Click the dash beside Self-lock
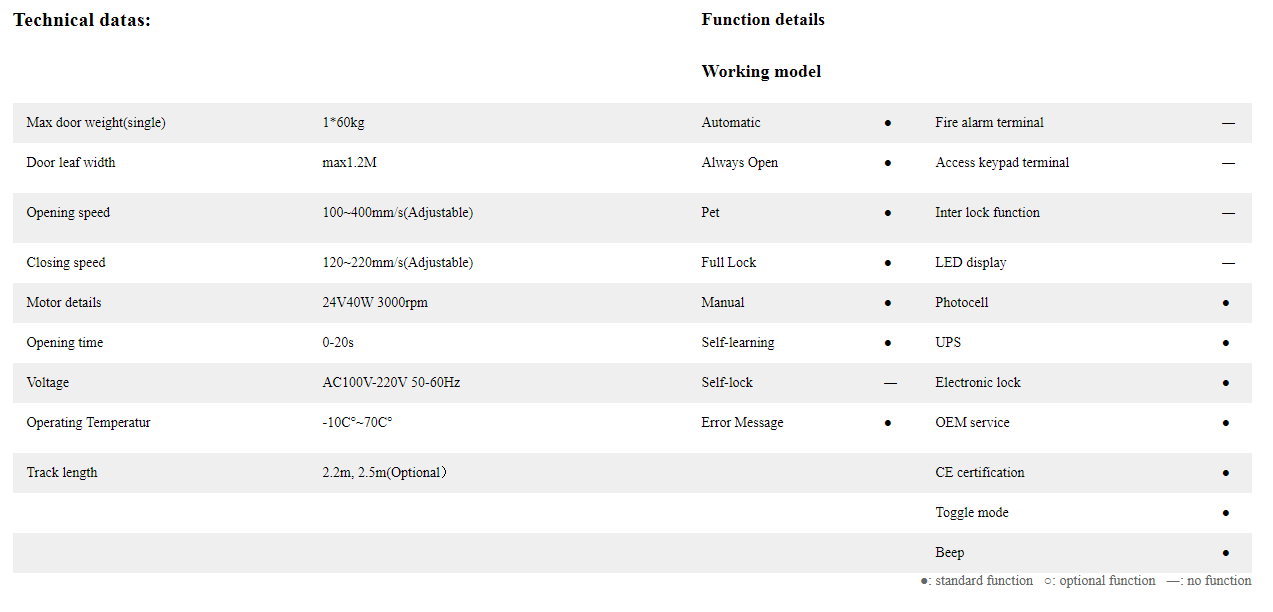 coord(890,383)
